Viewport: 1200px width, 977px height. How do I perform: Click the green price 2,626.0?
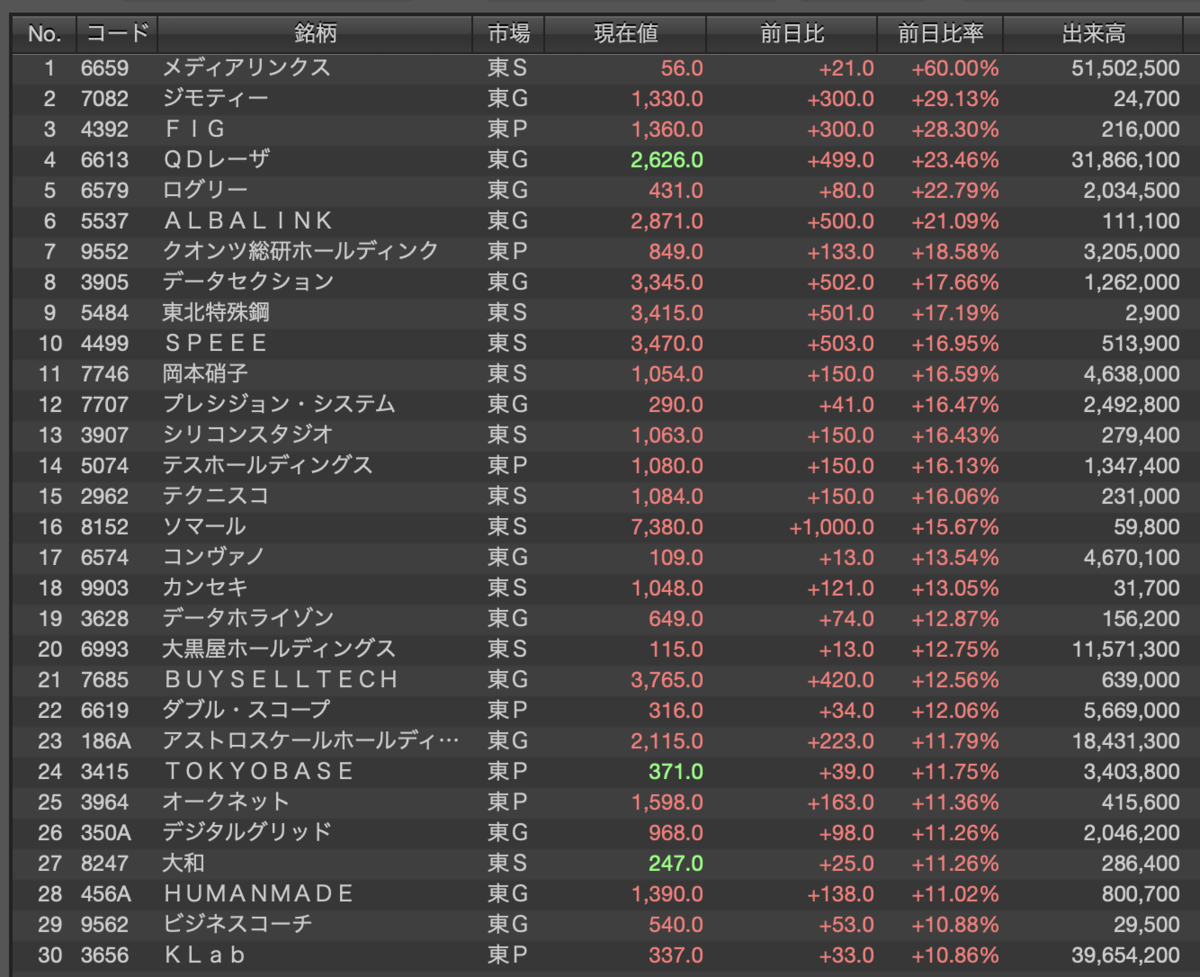pos(667,160)
